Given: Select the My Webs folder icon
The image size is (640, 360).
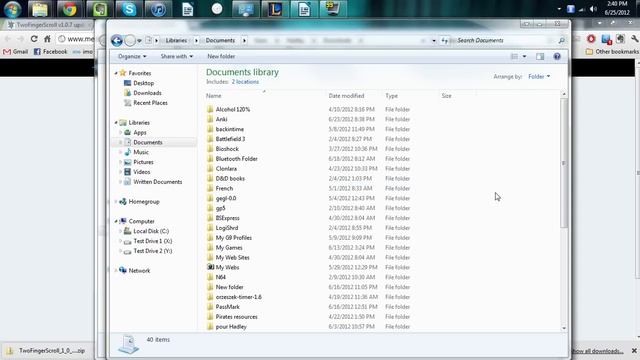Looking at the screenshot, I should tap(210, 267).
